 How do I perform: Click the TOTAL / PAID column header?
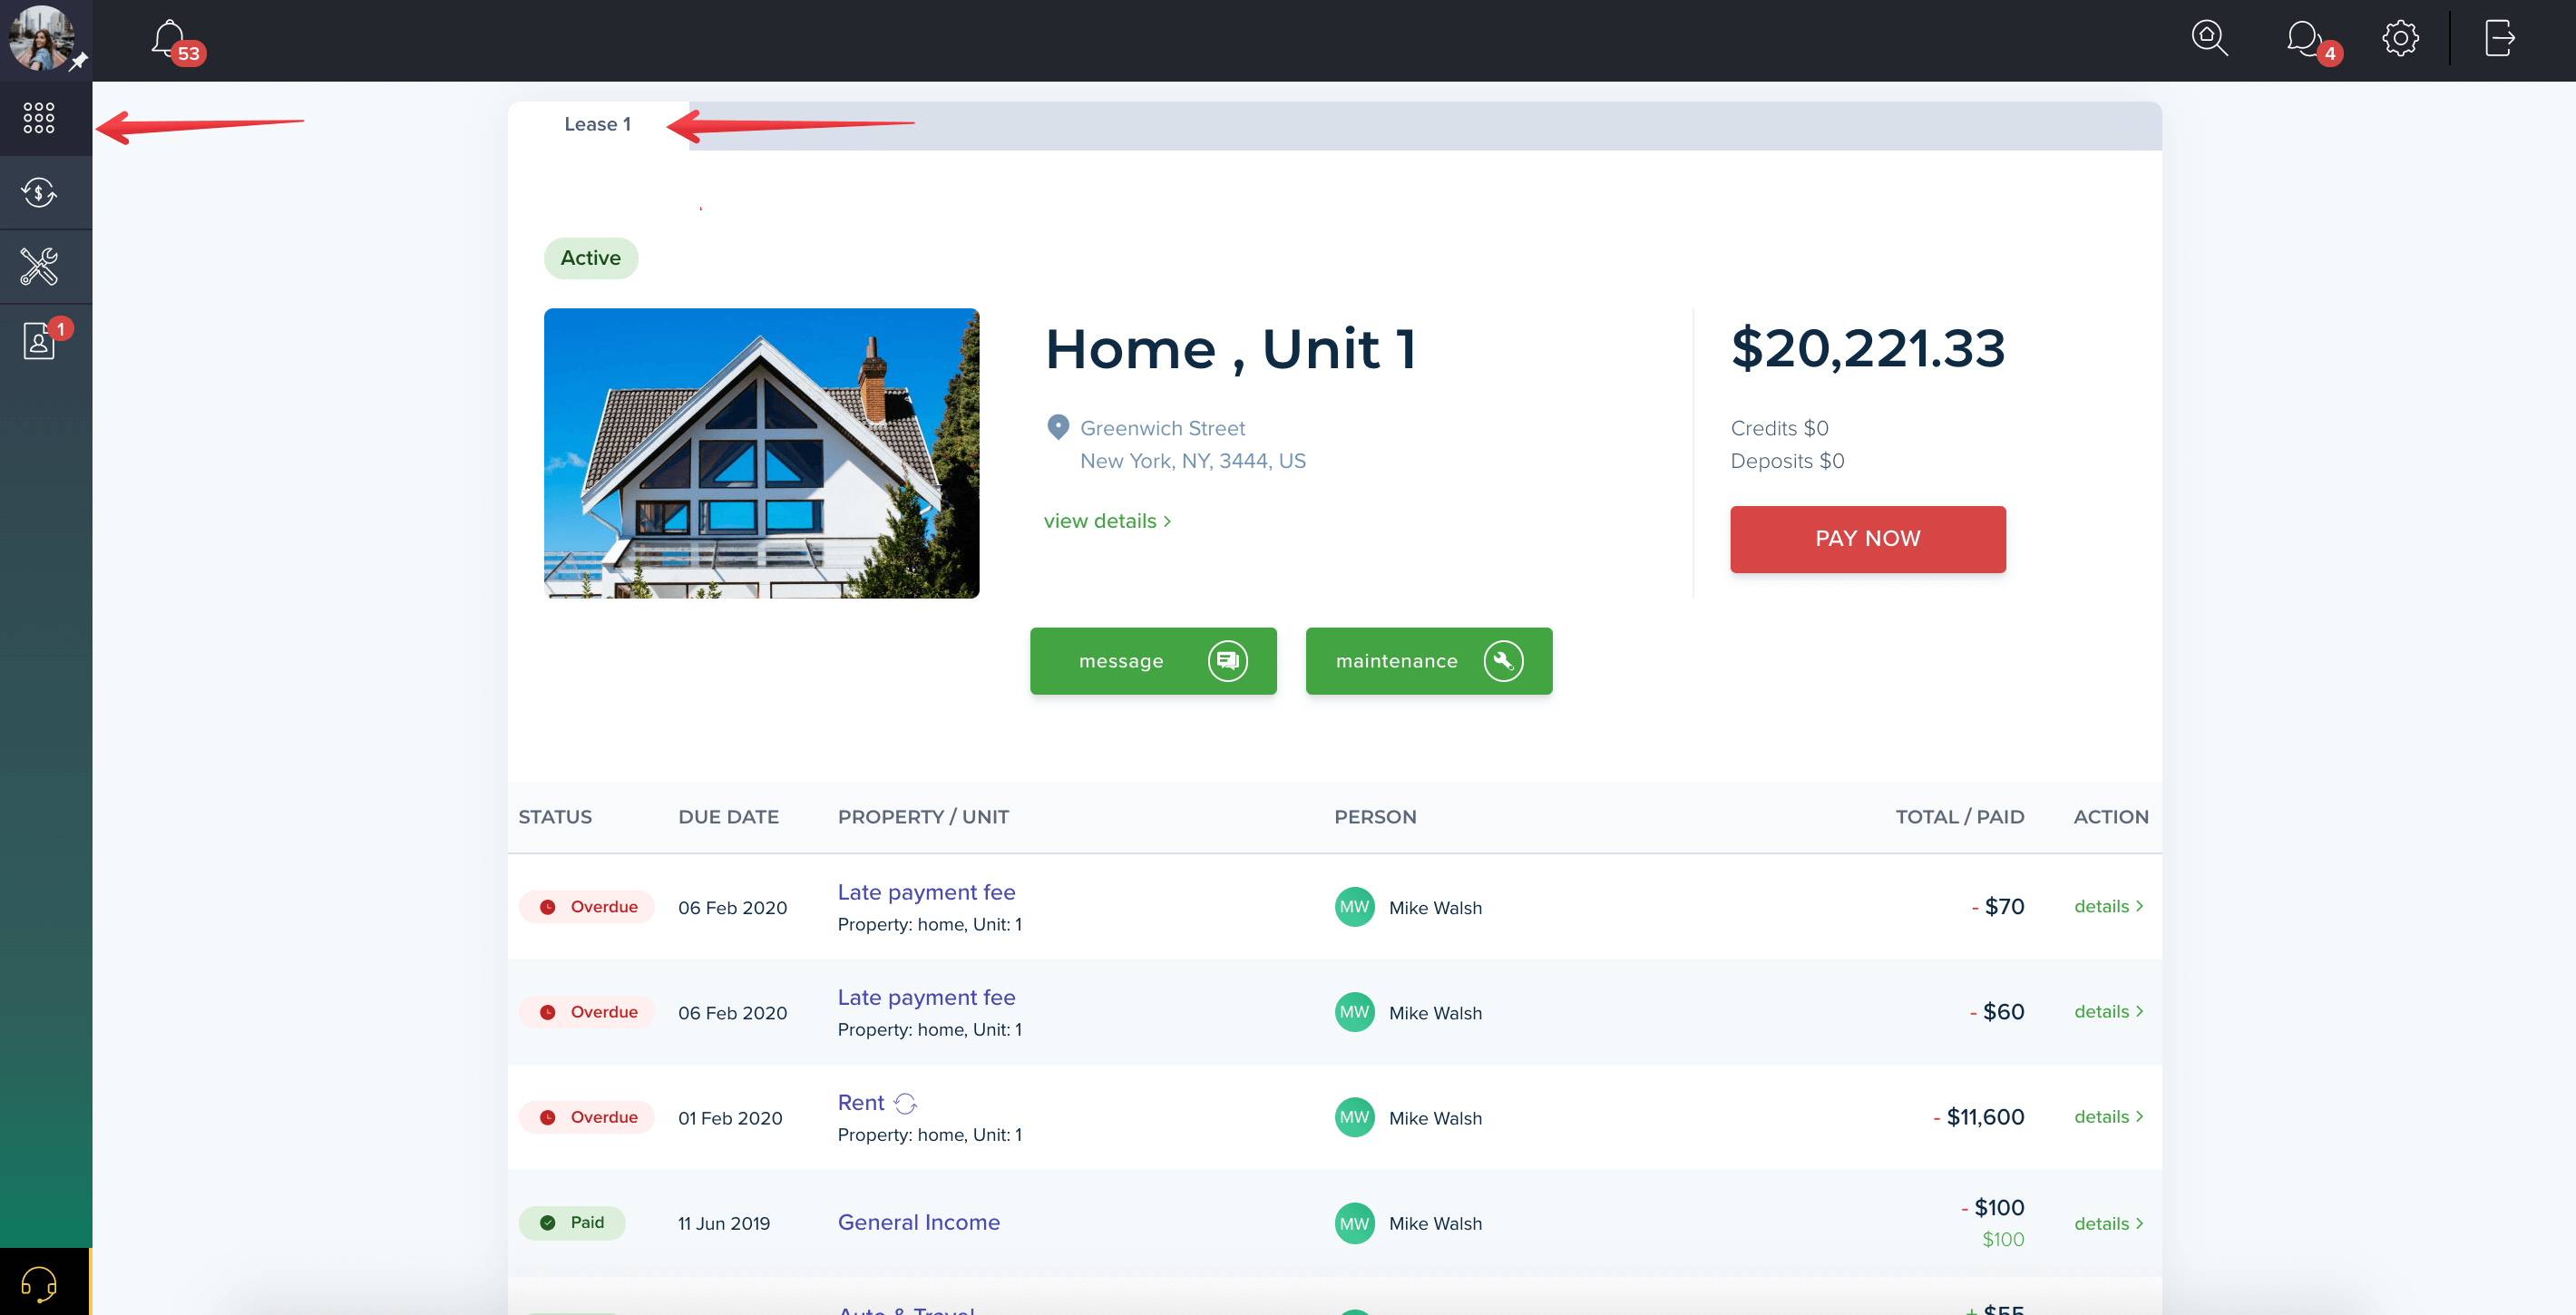1959,817
